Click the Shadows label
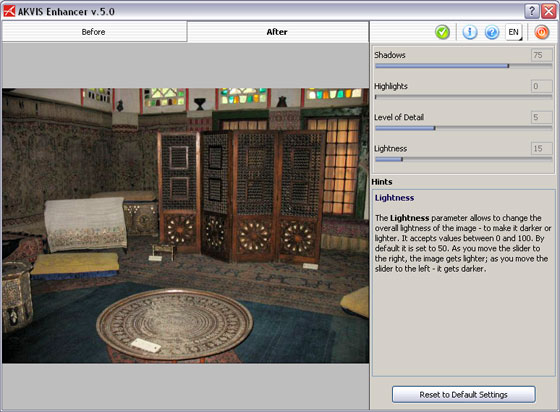This screenshot has height=412, width=560. click(x=390, y=55)
